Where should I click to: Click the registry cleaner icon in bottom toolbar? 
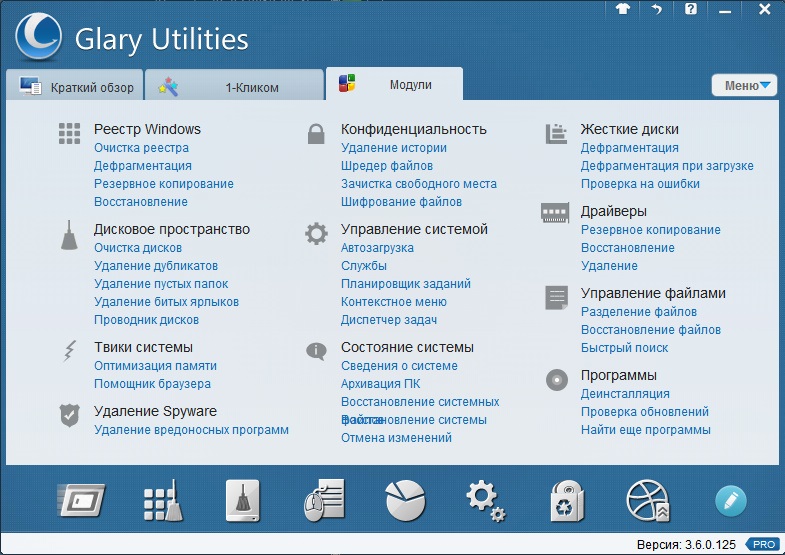162,500
